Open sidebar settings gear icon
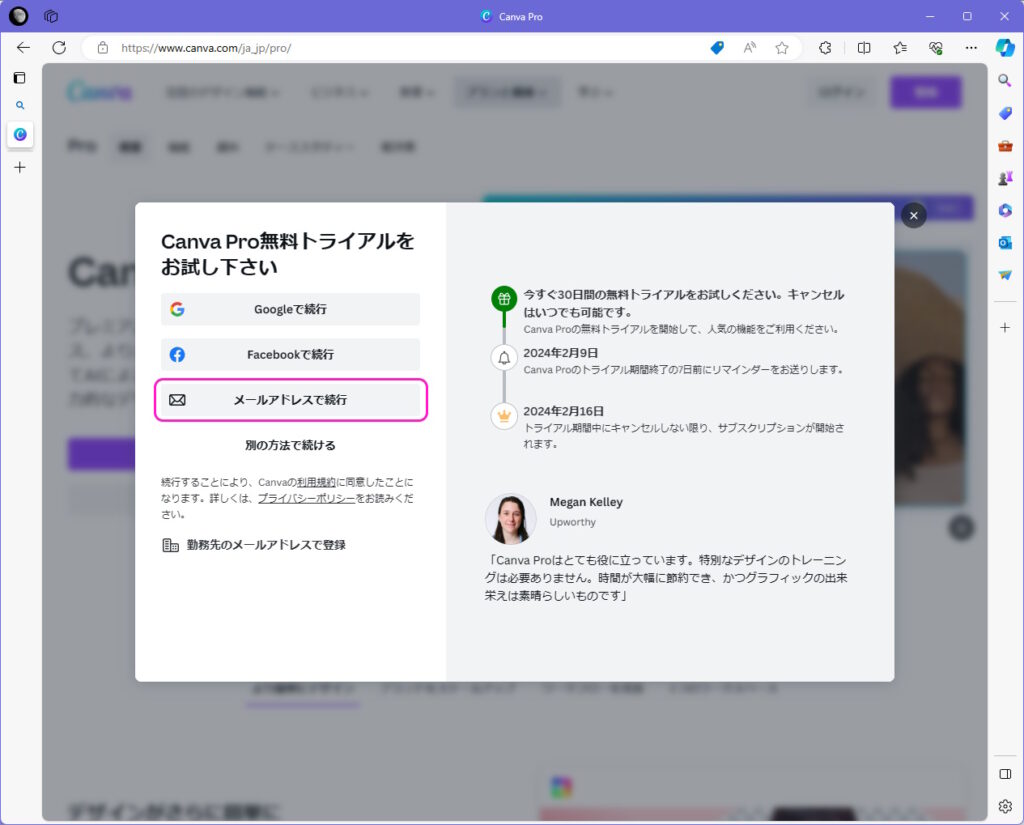Screen dimensions: 1024x825 point(1005,806)
